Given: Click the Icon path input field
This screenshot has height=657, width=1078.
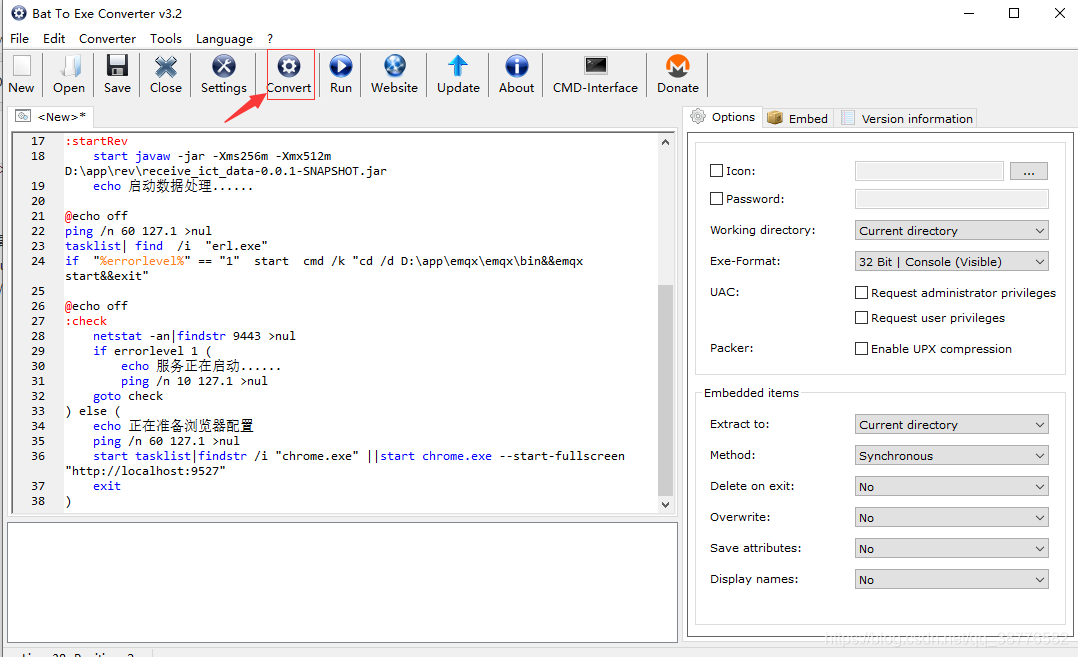Looking at the screenshot, I should pos(929,170).
